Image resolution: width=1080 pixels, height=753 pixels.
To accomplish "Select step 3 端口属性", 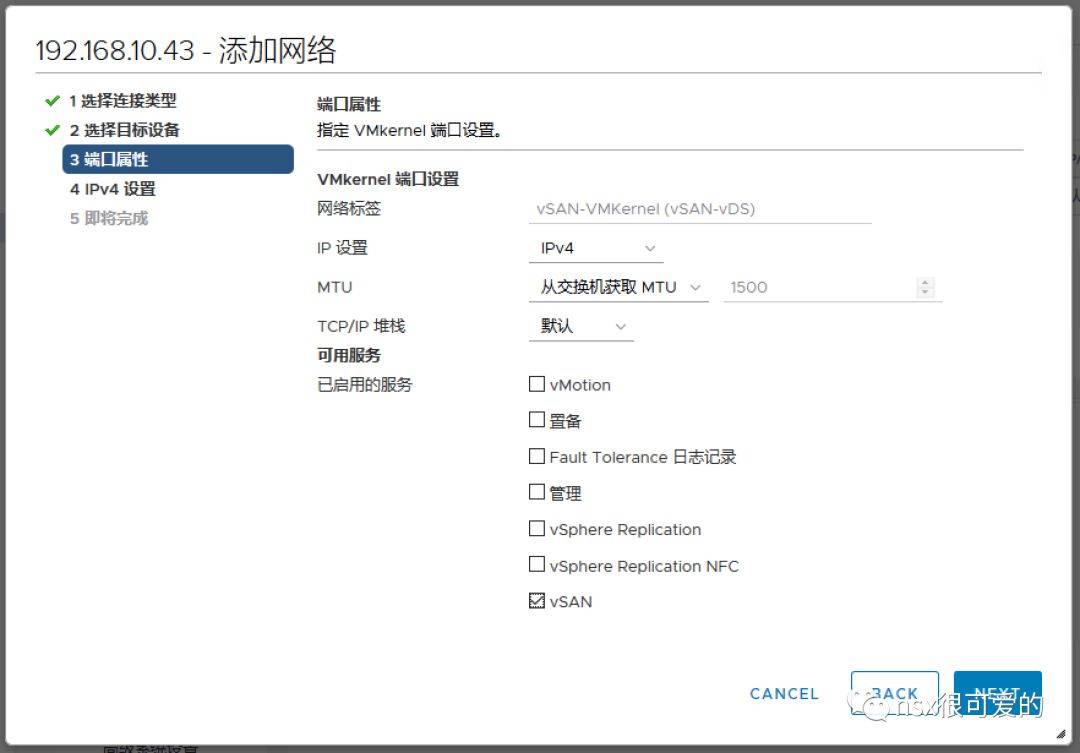I will point(178,159).
